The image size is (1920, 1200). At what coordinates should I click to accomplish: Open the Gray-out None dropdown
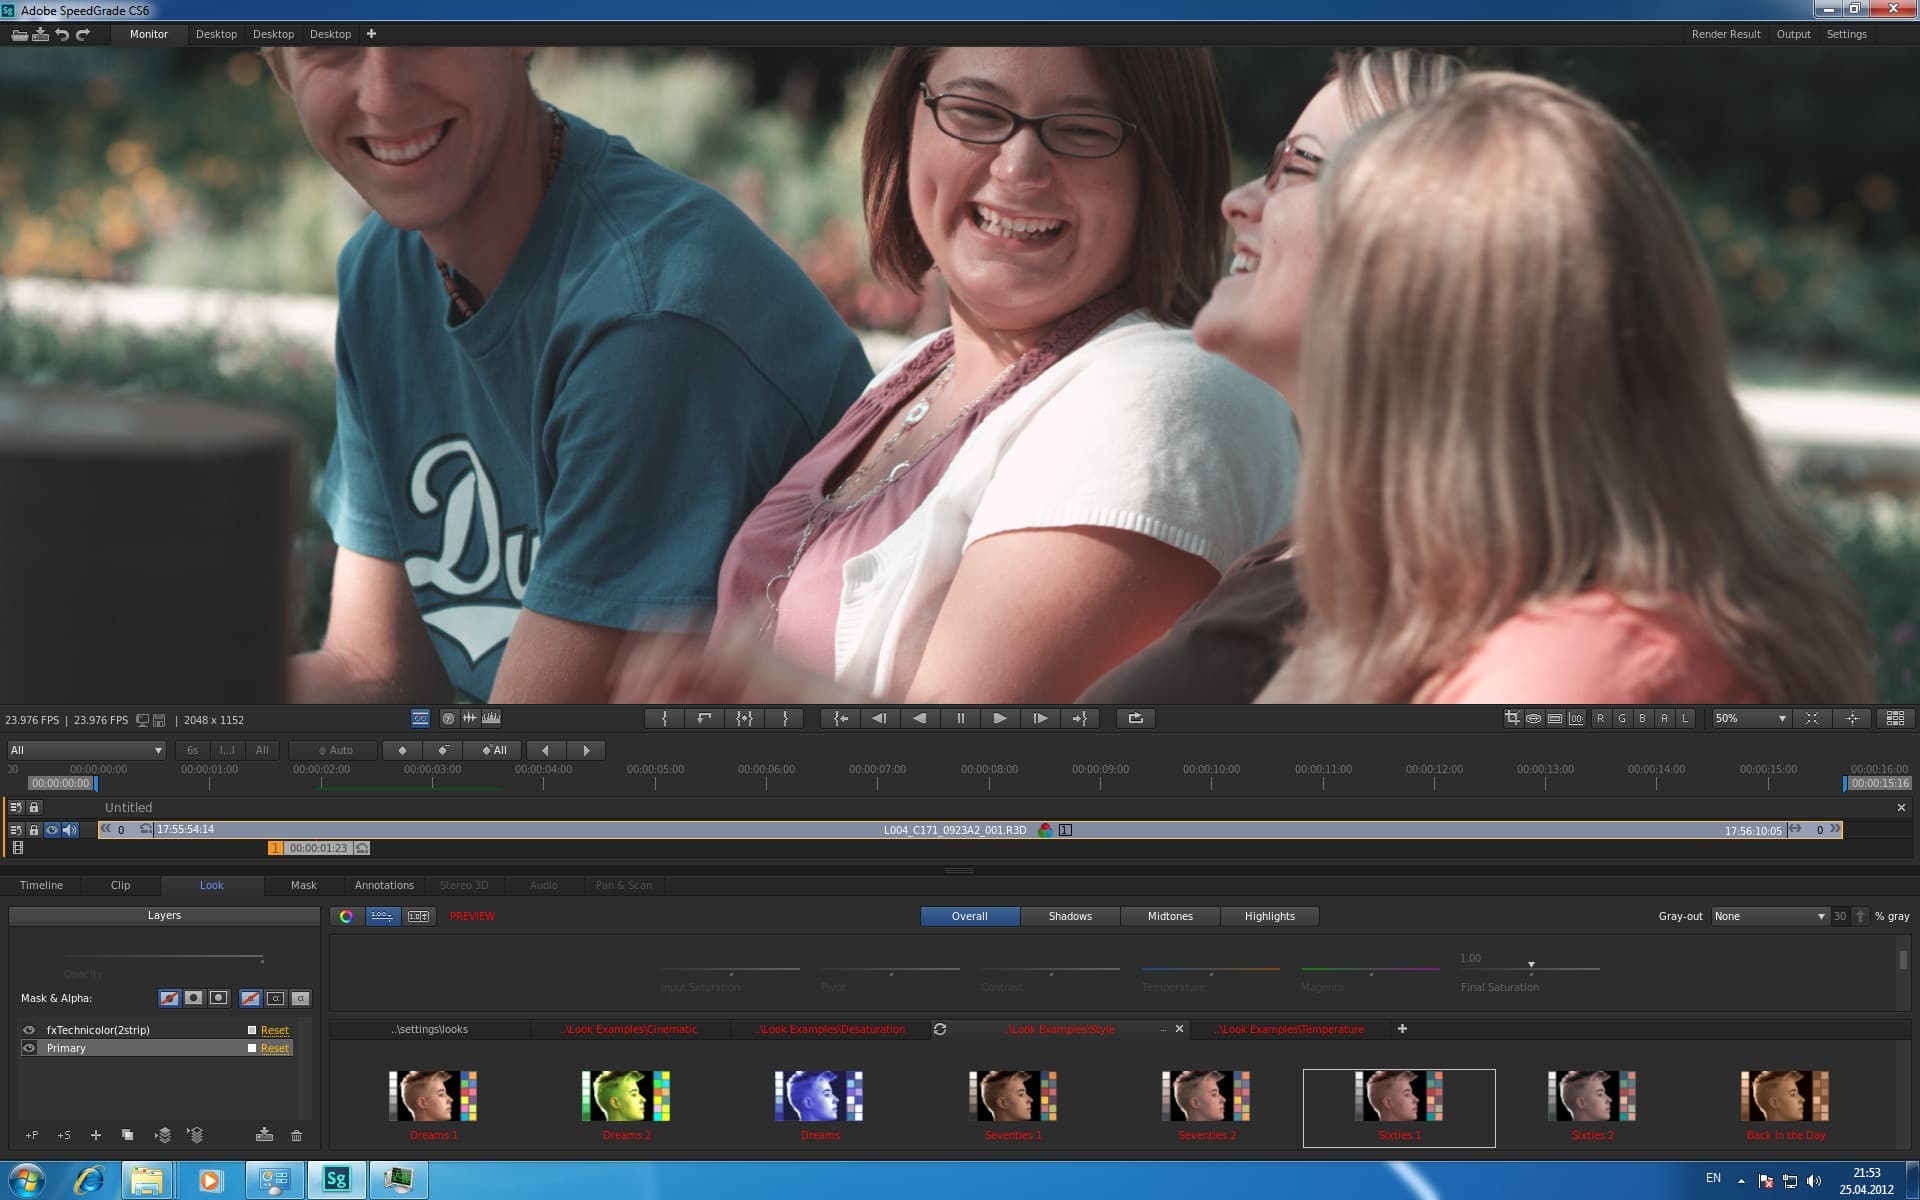pos(1769,916)
